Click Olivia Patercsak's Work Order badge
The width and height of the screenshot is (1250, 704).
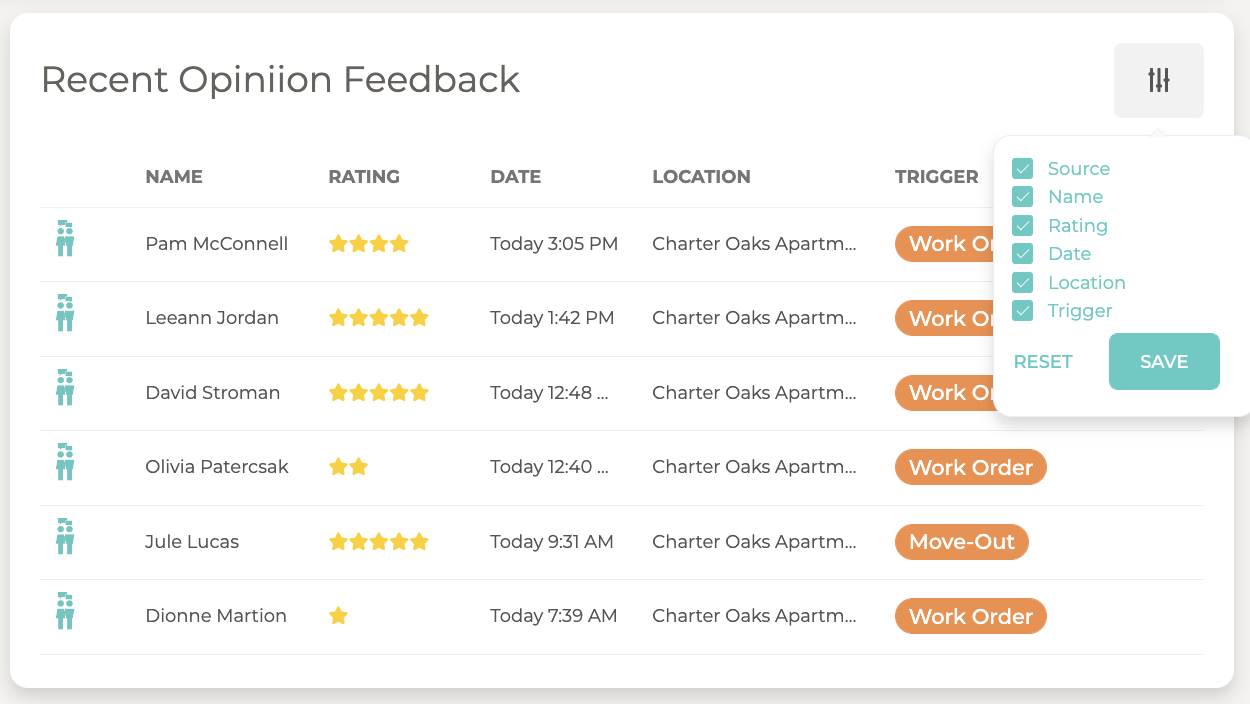click(x=971, y=467)
